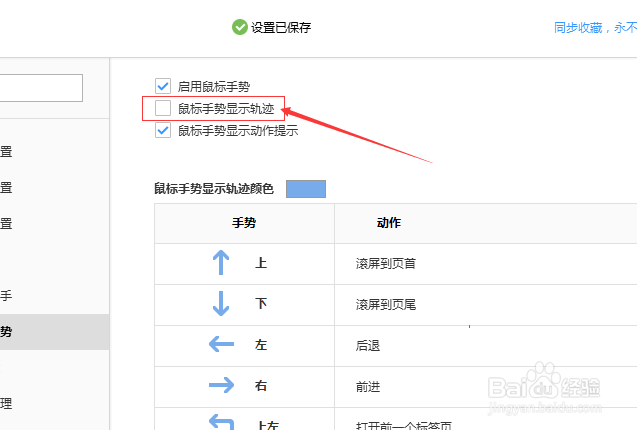Uncheck the 鼠标手势显示动作提示 checkbox
This screenshot has width=637, height=430.
(163, 131)
